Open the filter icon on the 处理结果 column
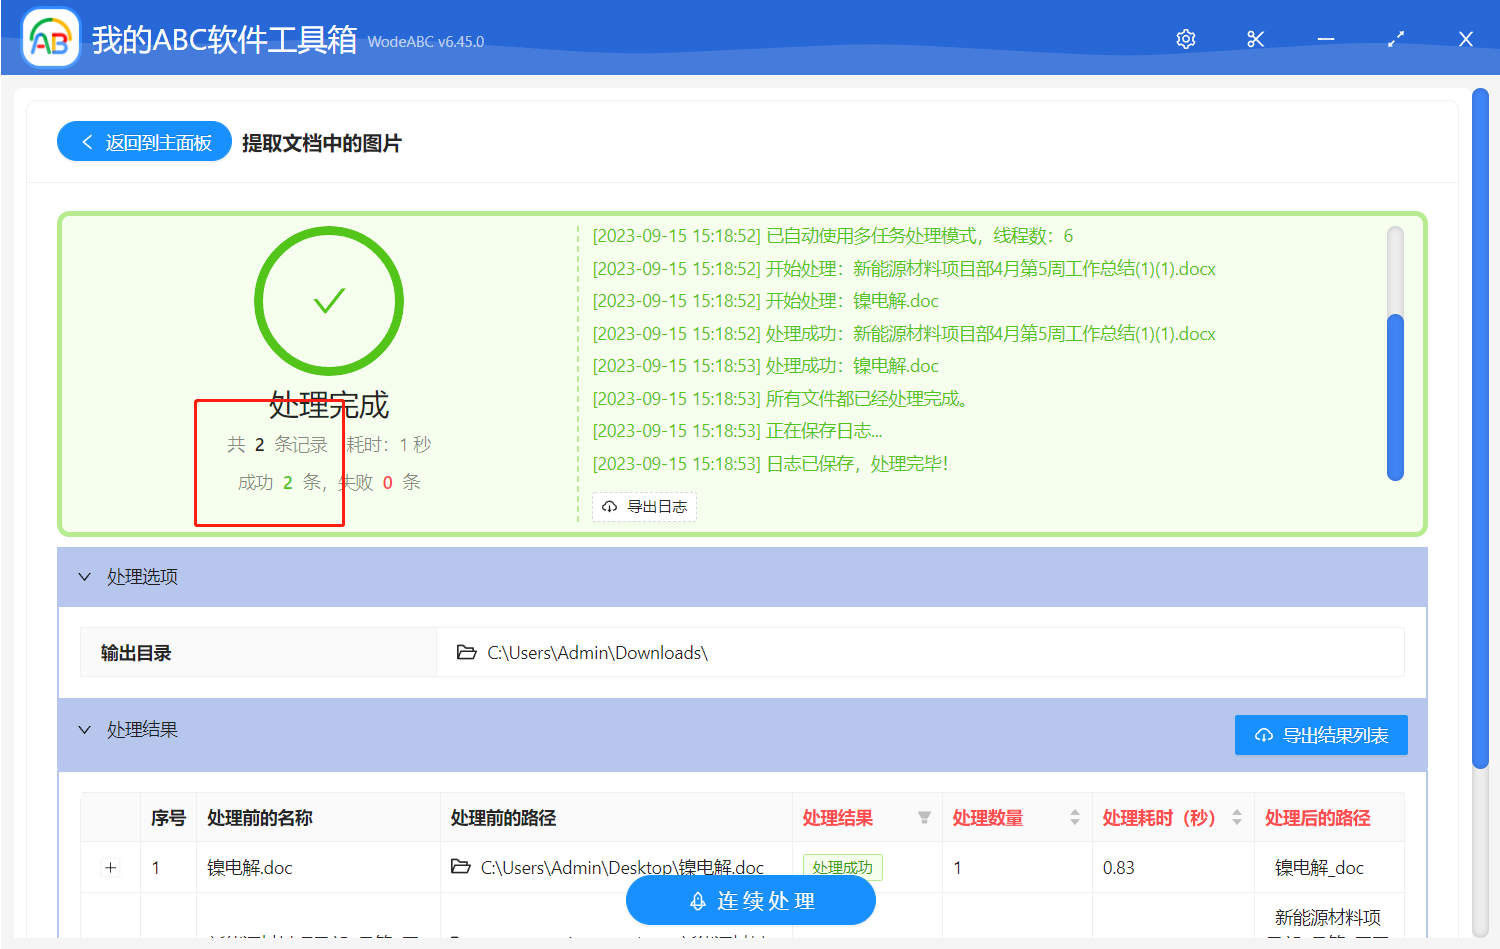This screenshot has width=1500, height=949. [922, 817]
